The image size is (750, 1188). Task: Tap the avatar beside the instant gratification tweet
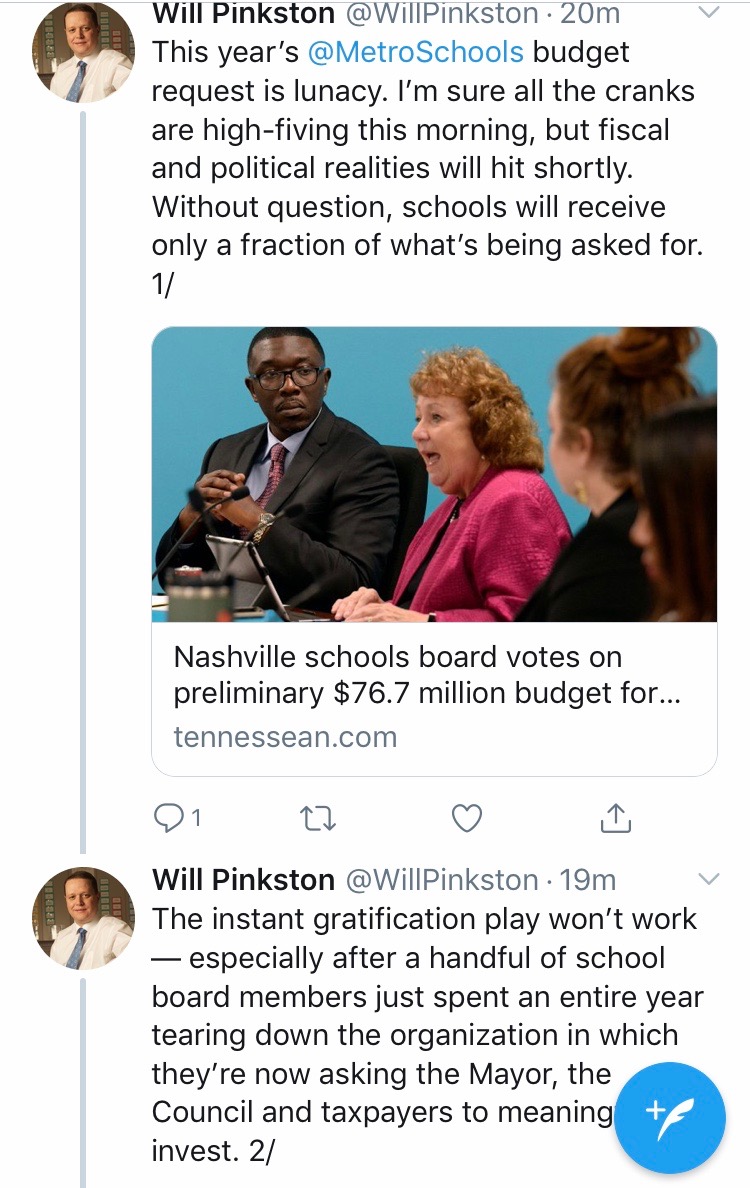(x=84, y=918)
